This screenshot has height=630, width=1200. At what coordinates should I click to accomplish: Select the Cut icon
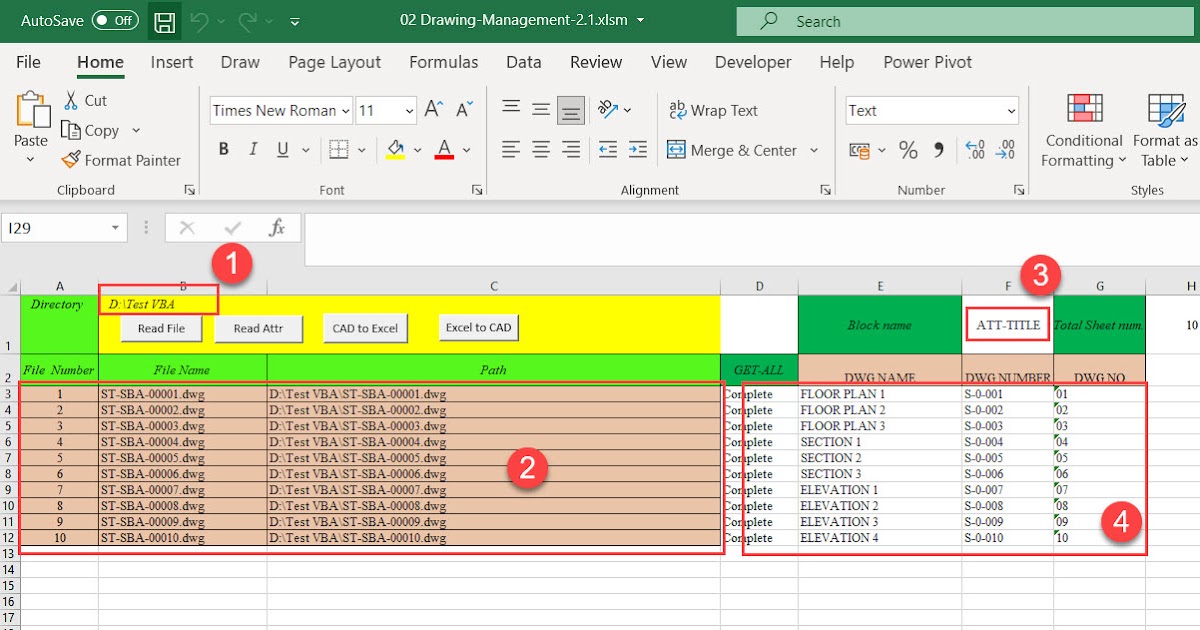pos(85,100)
